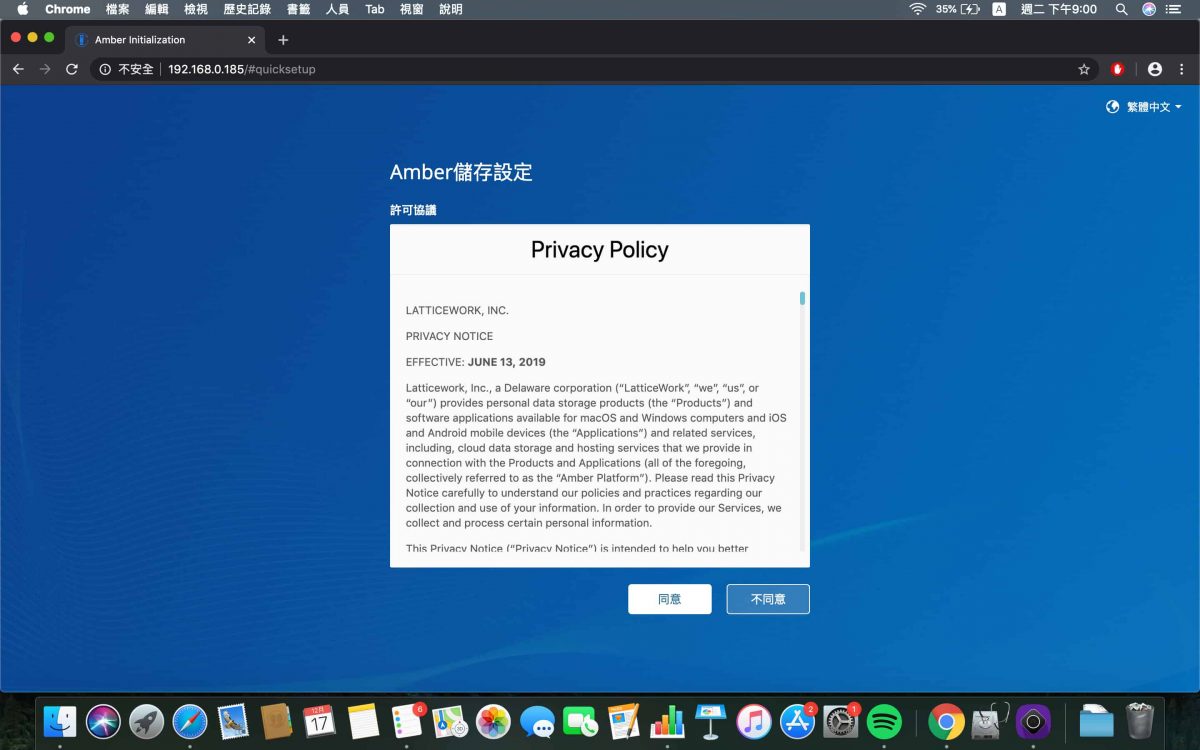Open Photos from the Dock
The width and height of the screenshot is (1200, 750).
pos(493,721)
